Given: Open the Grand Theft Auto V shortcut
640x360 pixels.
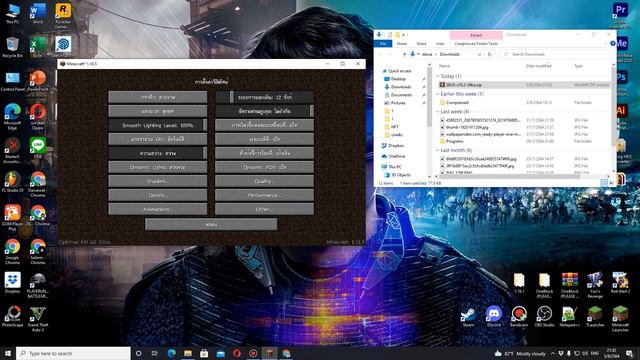Looking at the screenshot, I should [x=38, y=319].
